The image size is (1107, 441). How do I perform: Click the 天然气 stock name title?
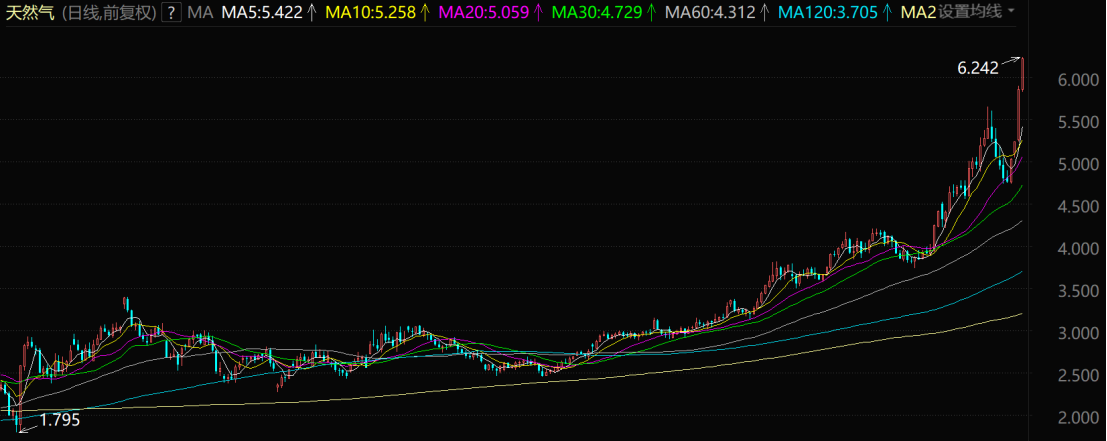pyautogui.click(x=29, y=13)
